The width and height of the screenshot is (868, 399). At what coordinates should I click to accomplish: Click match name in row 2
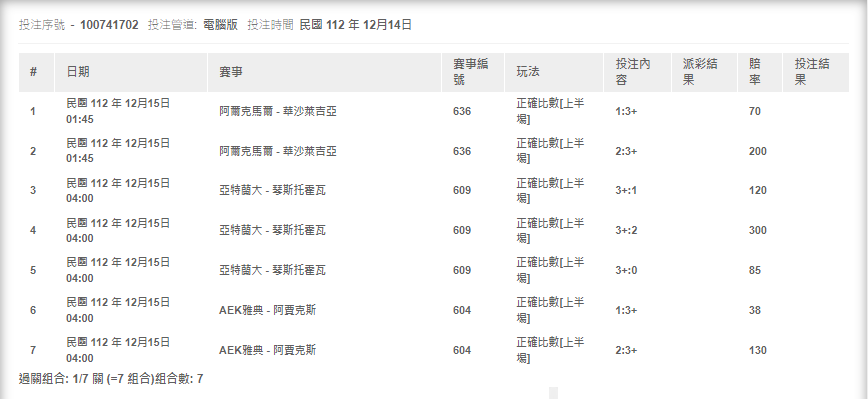278,151
